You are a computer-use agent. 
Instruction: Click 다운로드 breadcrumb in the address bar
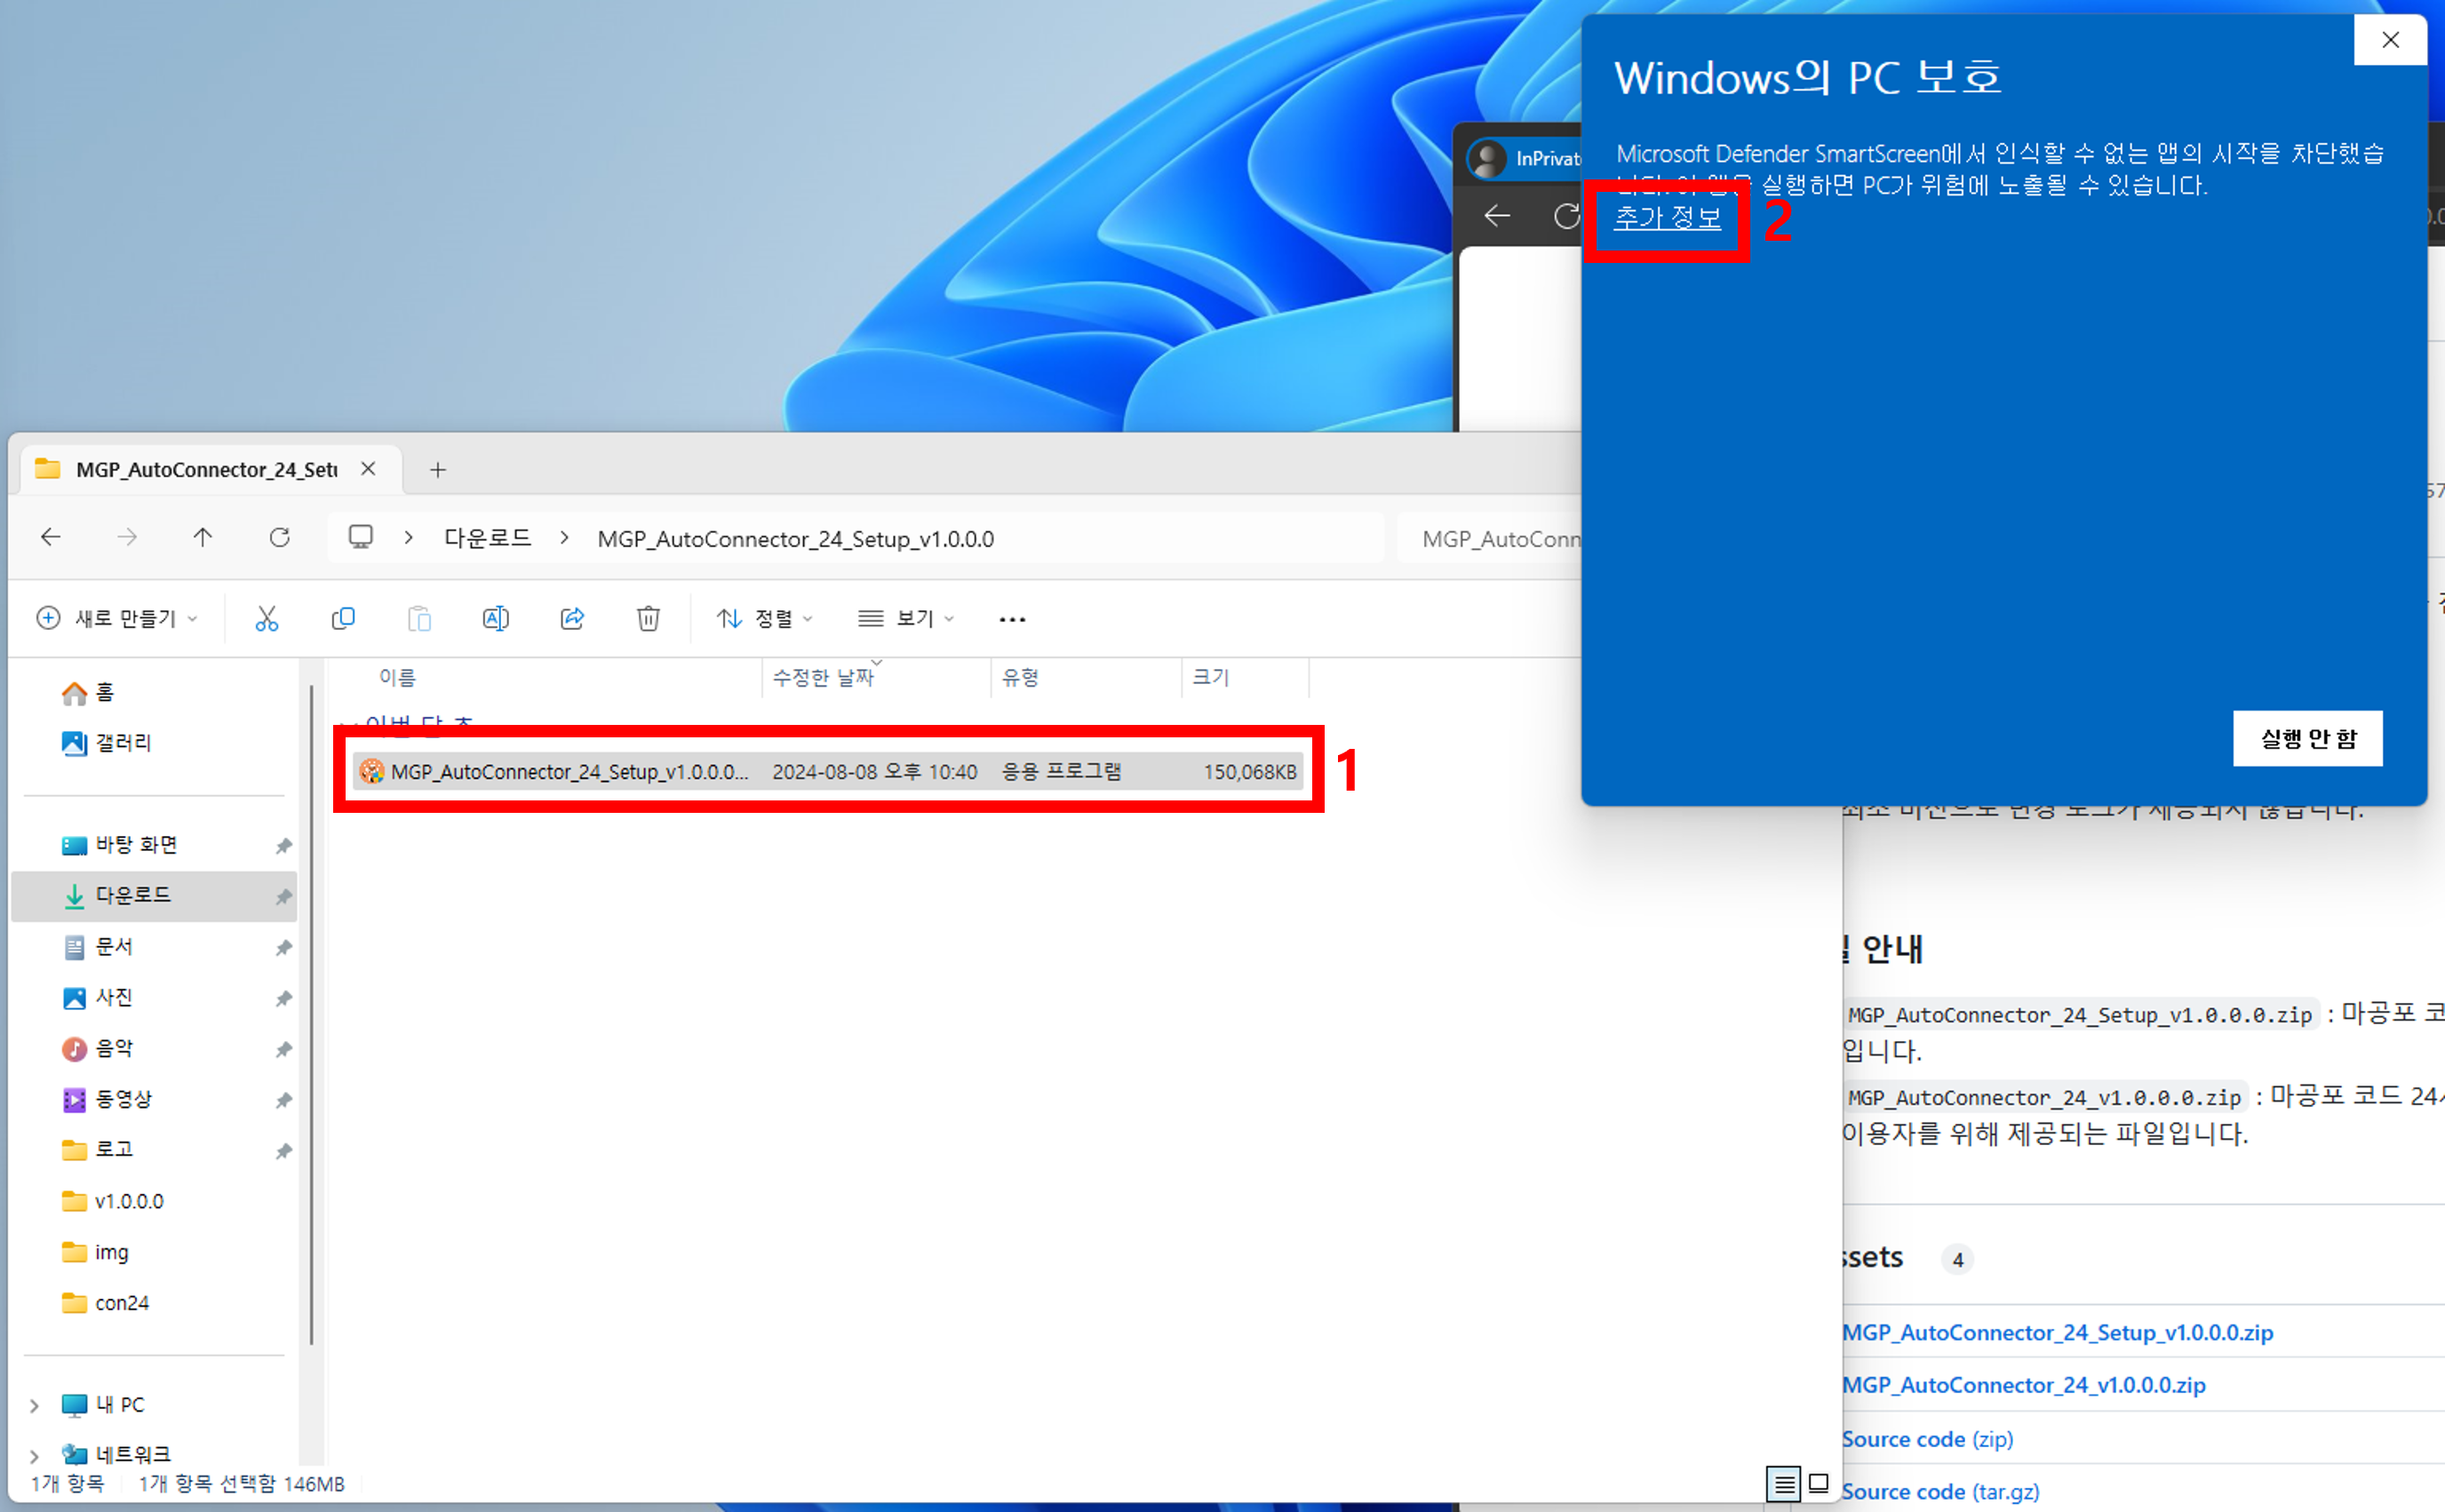pyautogui.click(x=488, y=538)
